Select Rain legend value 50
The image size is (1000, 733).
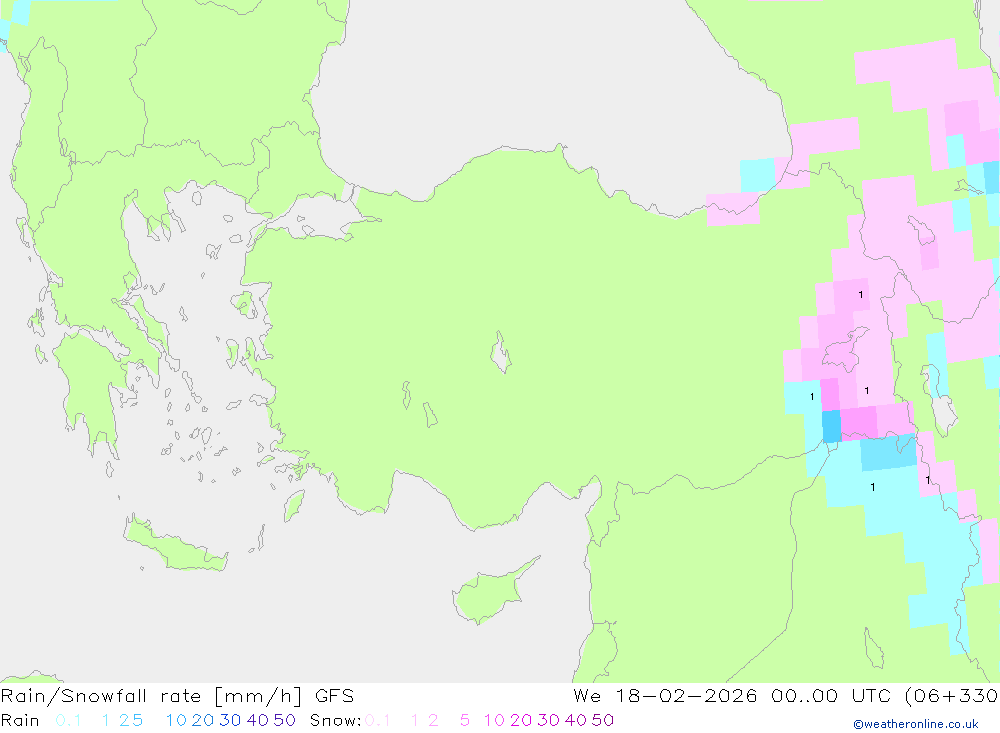[x=284, y=720]
